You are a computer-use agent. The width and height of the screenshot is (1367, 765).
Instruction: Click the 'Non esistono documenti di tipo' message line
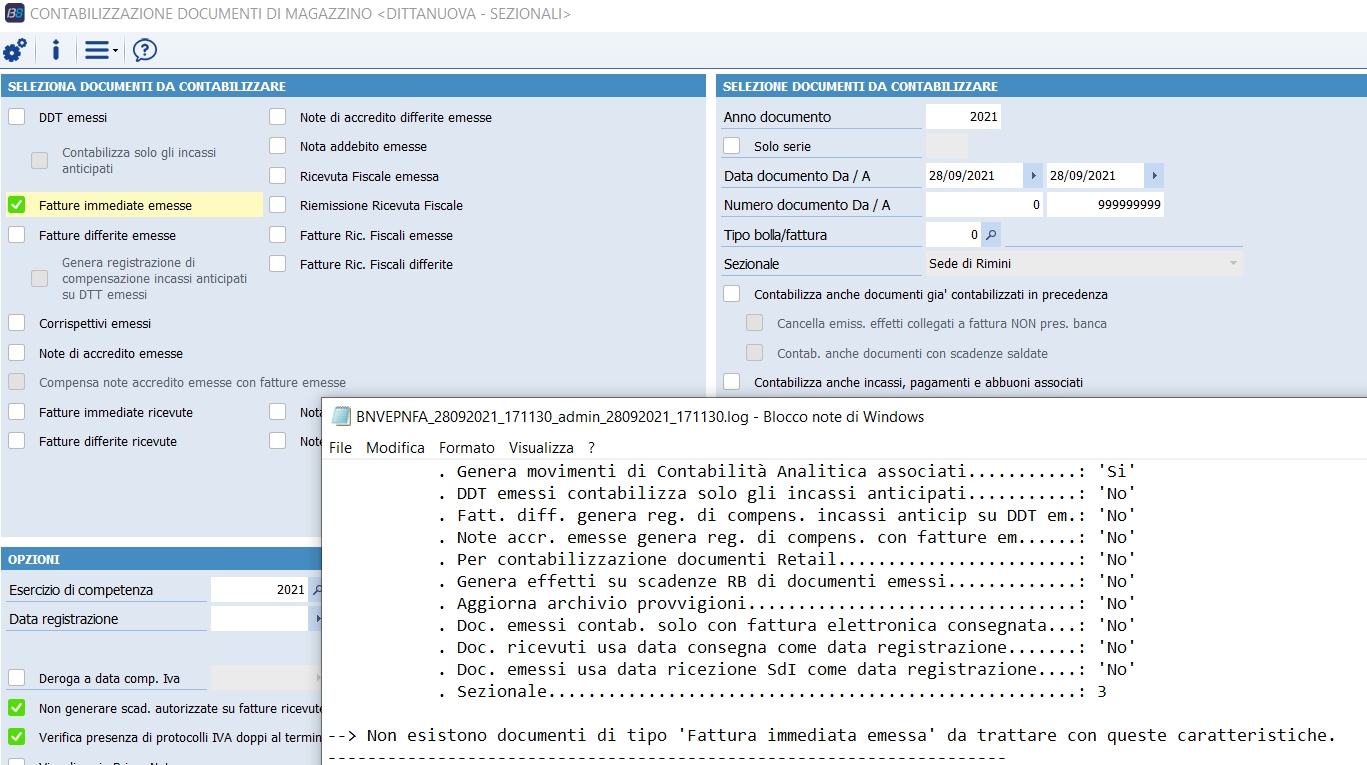click(x=832, y=735)
